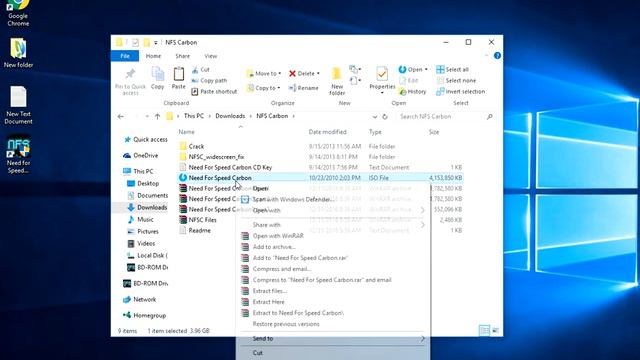Viewport: 640px width, 360px height.
Task: Click the Copy ribbon icon
Action: pyautogui.click(x=158, y=74)
